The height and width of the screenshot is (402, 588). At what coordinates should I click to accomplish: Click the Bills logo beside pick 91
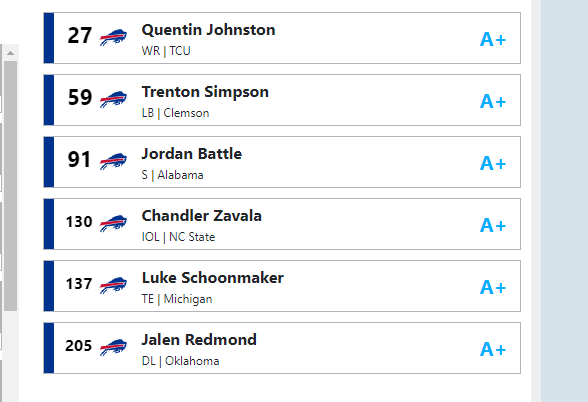pos(113,161)
